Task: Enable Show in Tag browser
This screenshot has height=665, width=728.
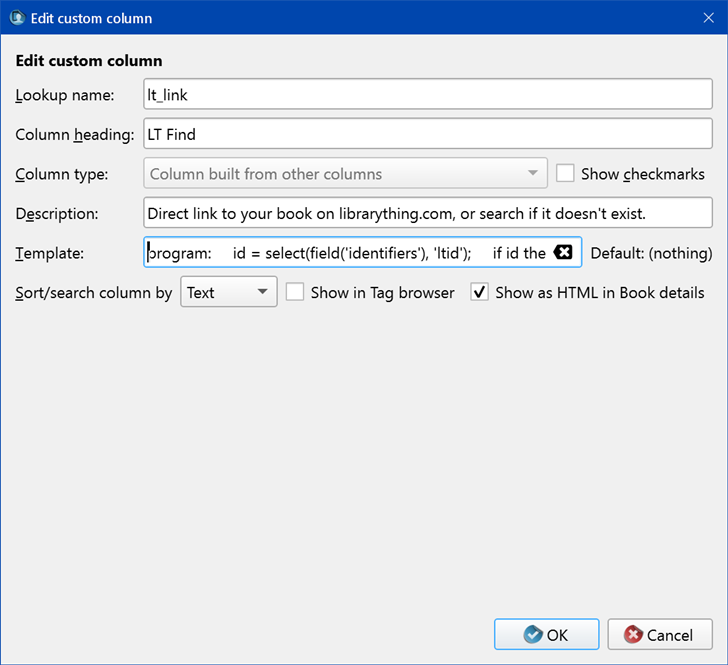Action: point(295,293)
